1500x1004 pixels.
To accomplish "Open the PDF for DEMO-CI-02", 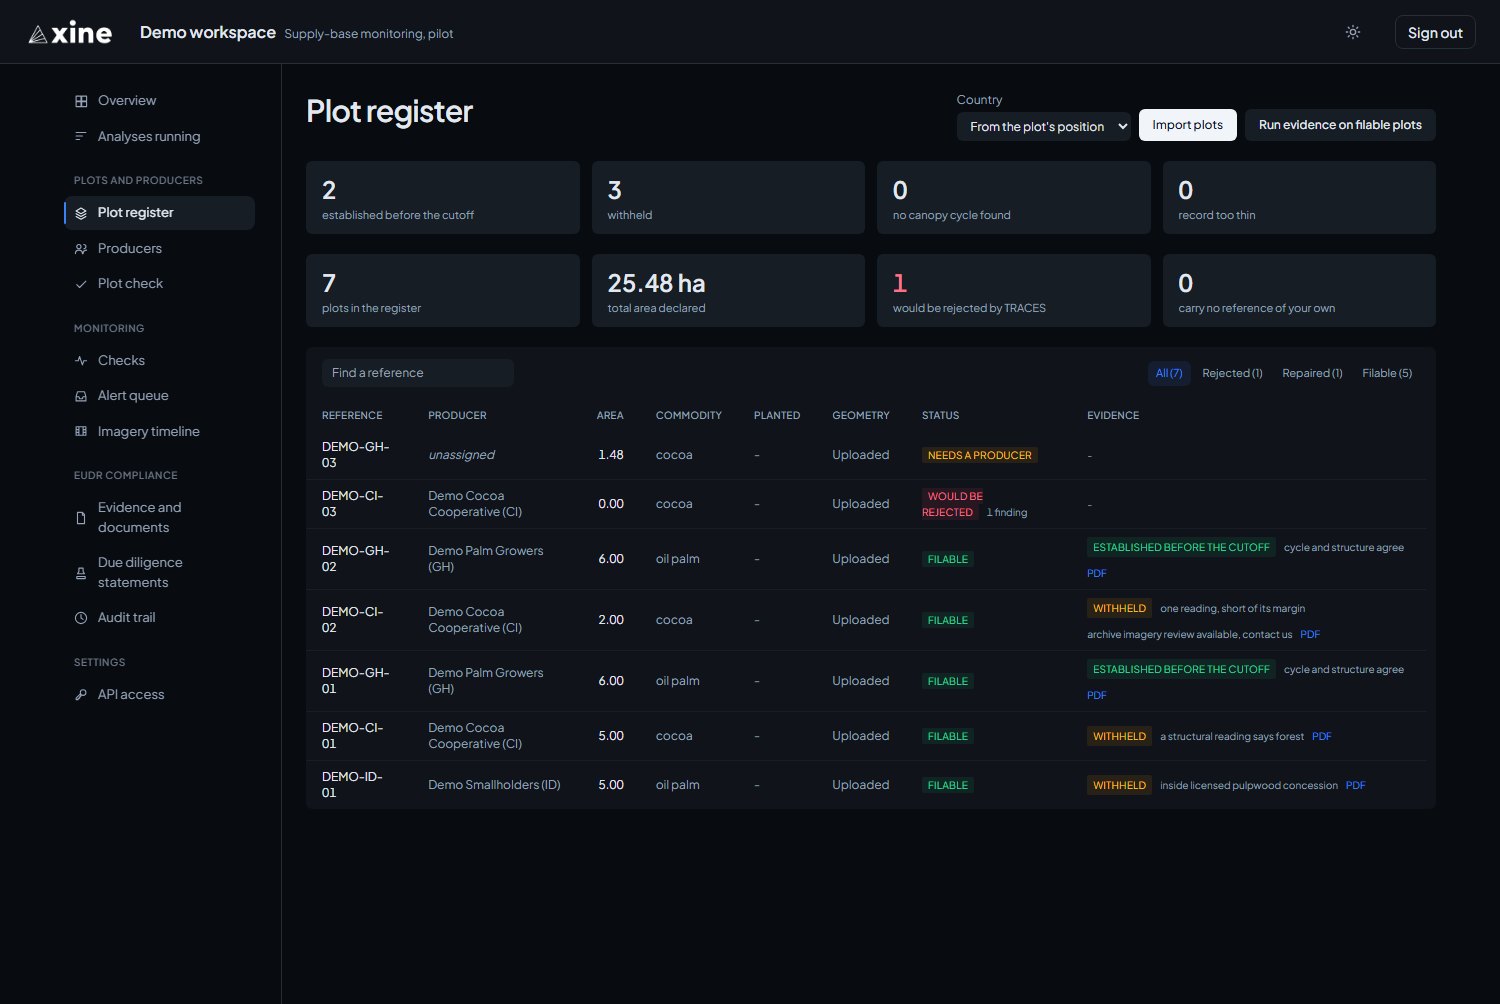I will pos(1310,634).
